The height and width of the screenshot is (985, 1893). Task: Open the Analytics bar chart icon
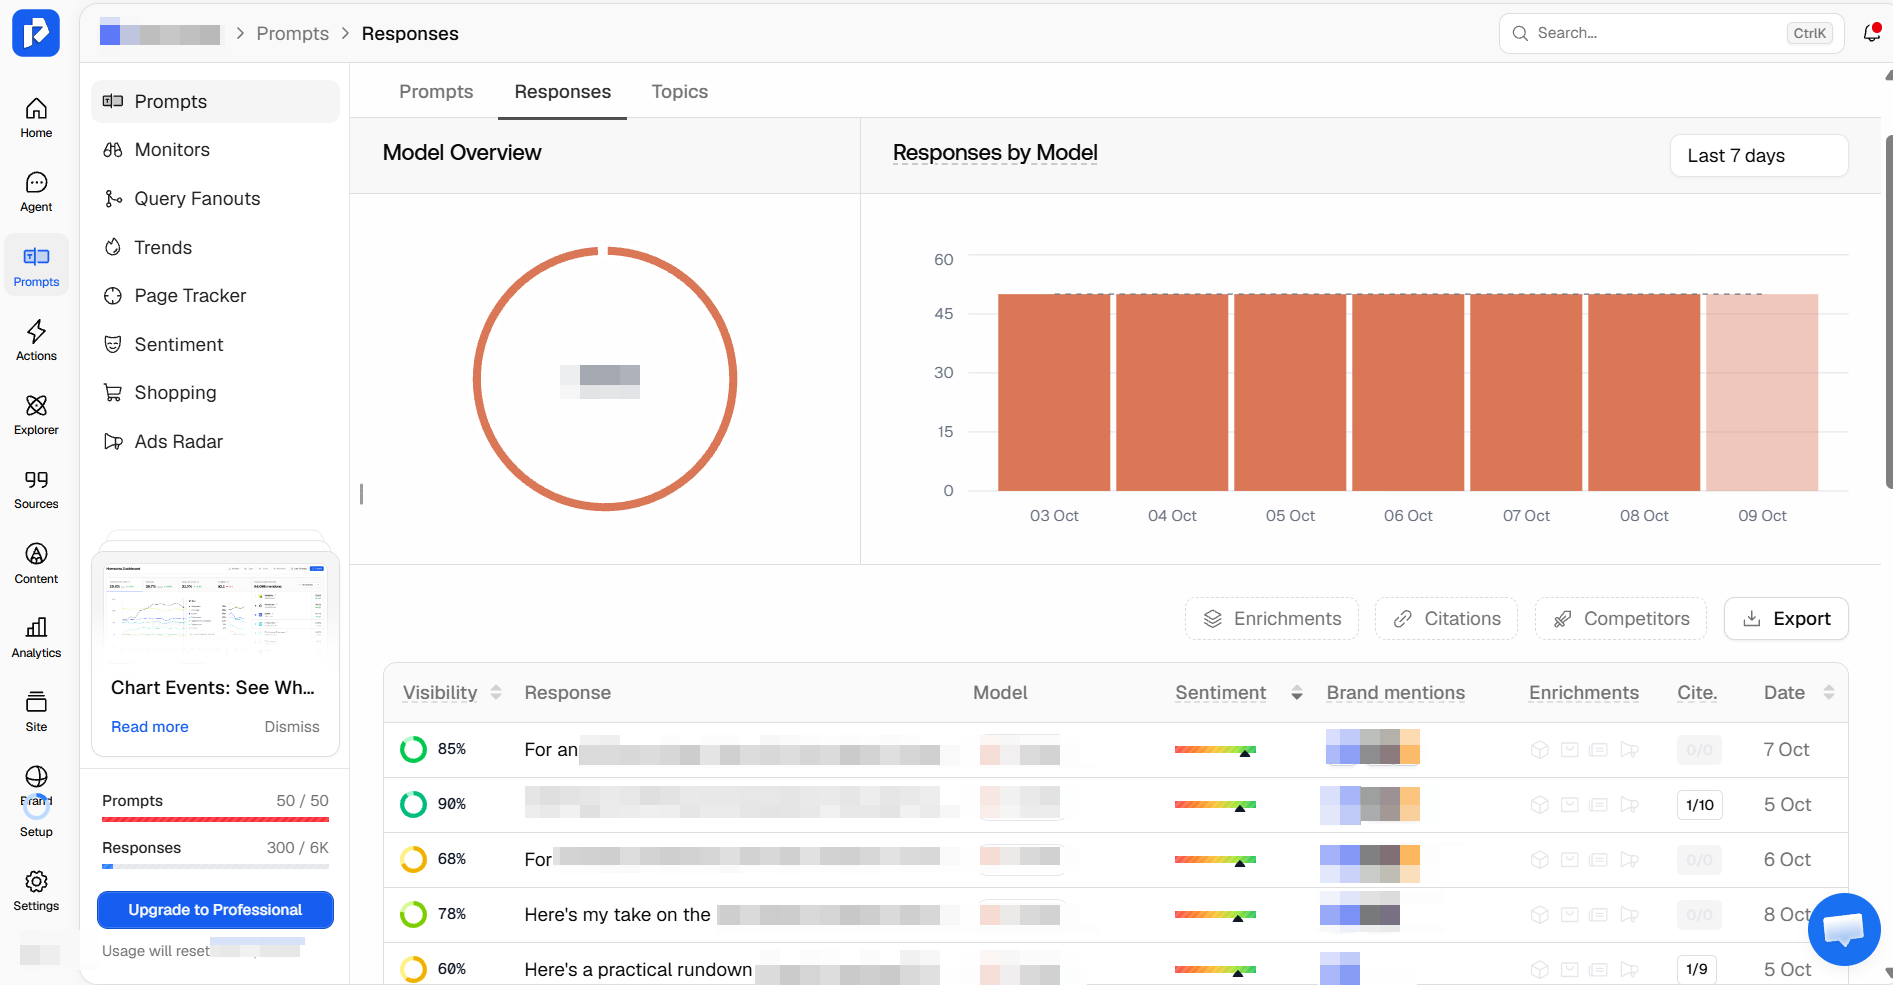pyautogui.click(x=36, y=637)
